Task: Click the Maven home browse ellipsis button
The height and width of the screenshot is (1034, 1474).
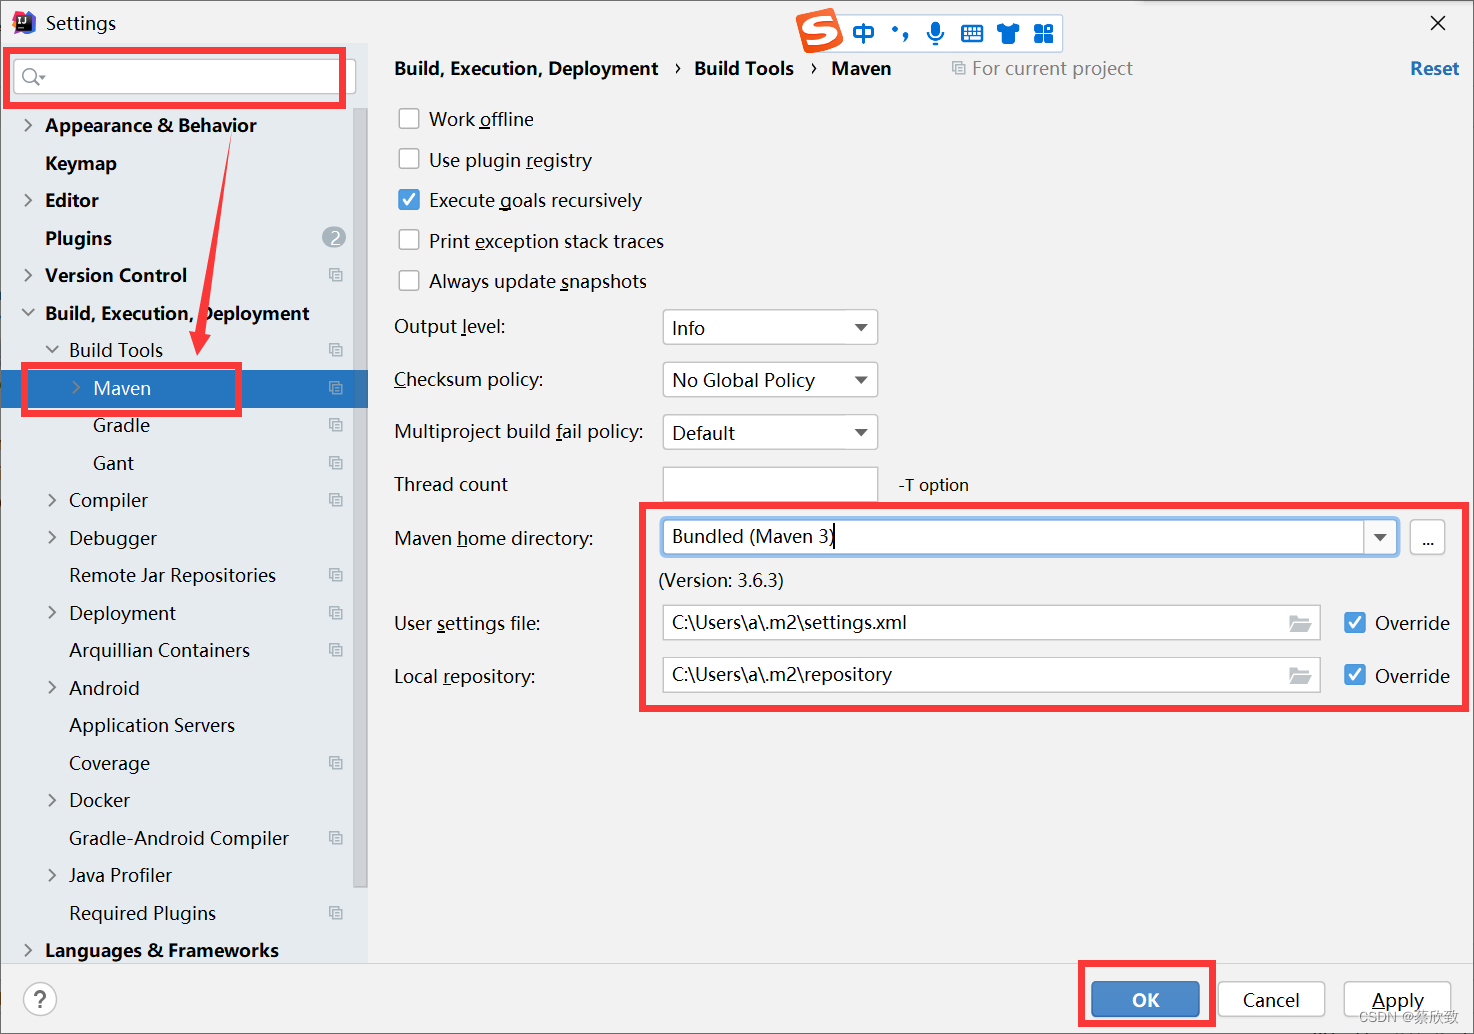Action: 1427,537
